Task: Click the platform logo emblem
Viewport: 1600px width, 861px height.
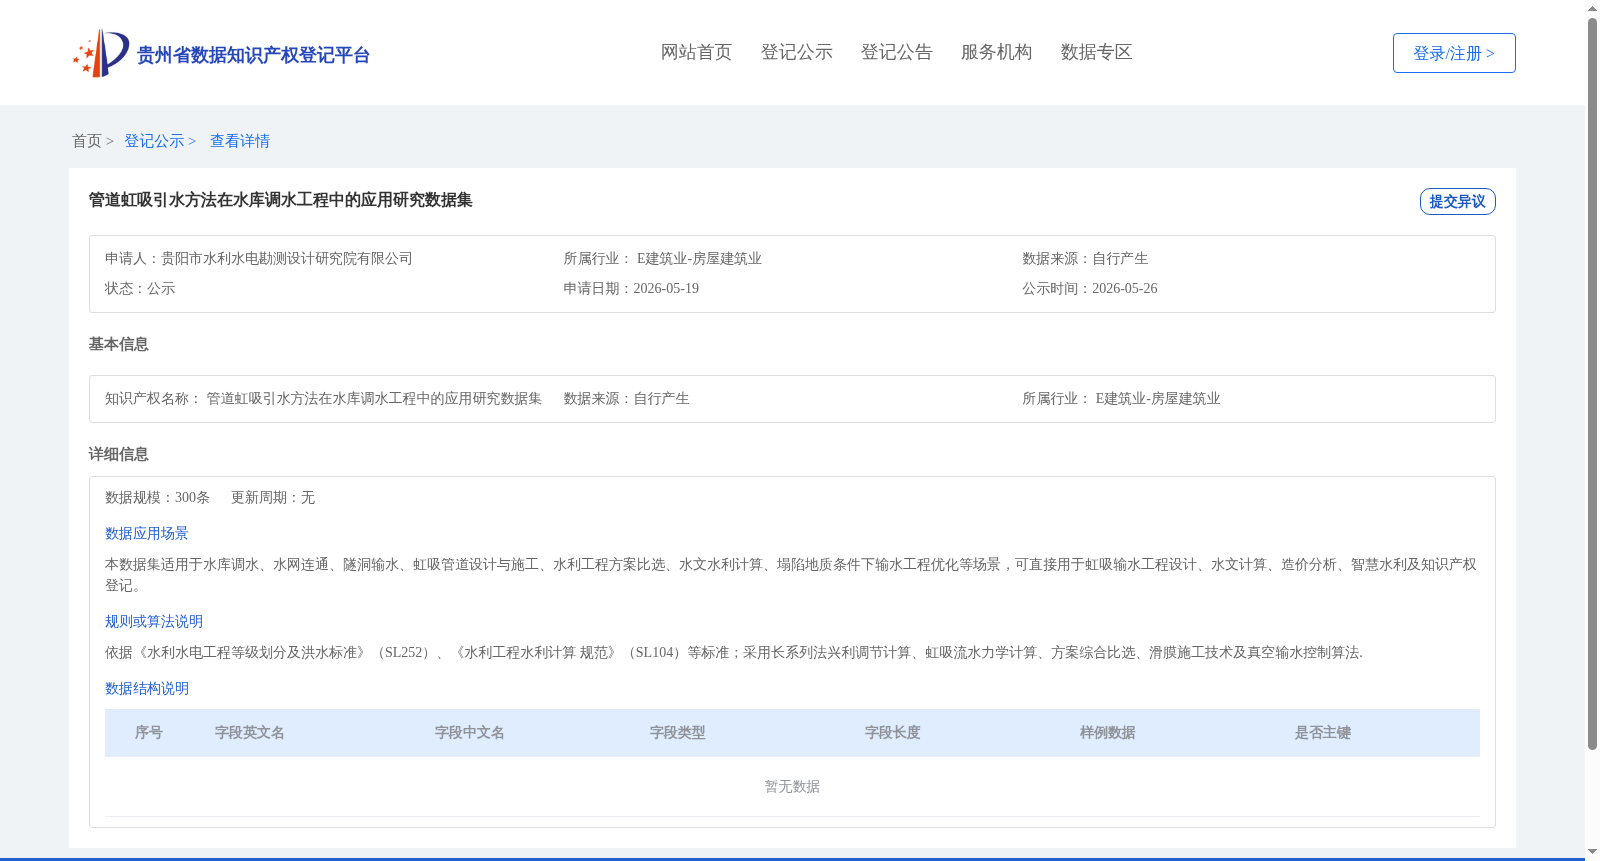Action: (101, 53)
